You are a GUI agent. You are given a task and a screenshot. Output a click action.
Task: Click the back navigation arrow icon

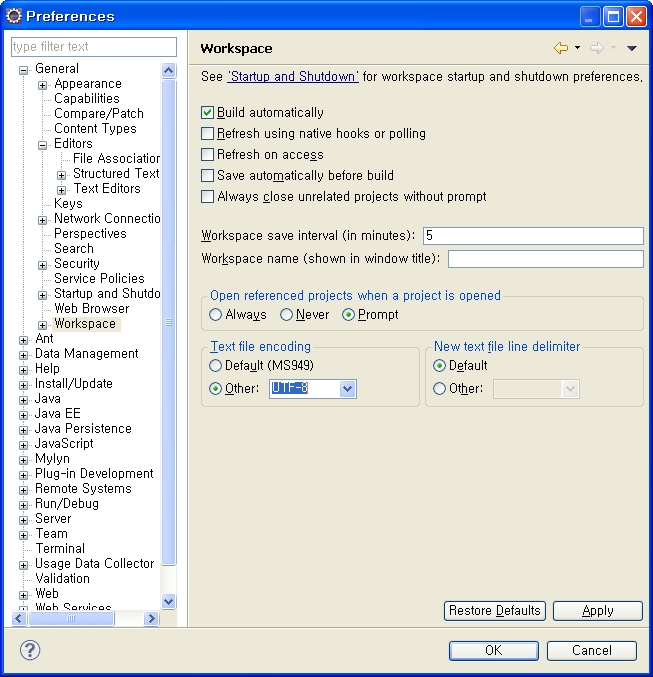(x=561, y=48)
